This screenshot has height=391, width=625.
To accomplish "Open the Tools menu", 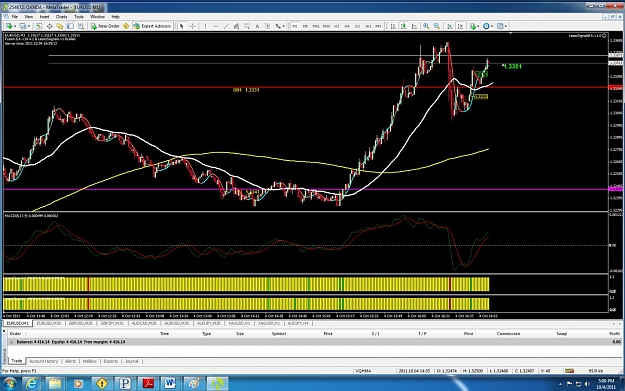I will tap(79, 17).
